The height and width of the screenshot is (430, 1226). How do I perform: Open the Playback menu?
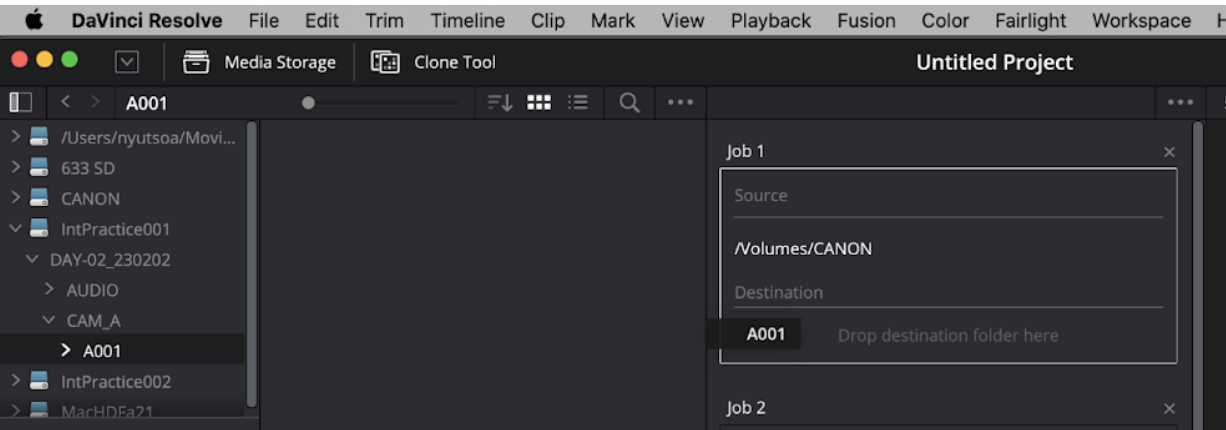point(771,20)
